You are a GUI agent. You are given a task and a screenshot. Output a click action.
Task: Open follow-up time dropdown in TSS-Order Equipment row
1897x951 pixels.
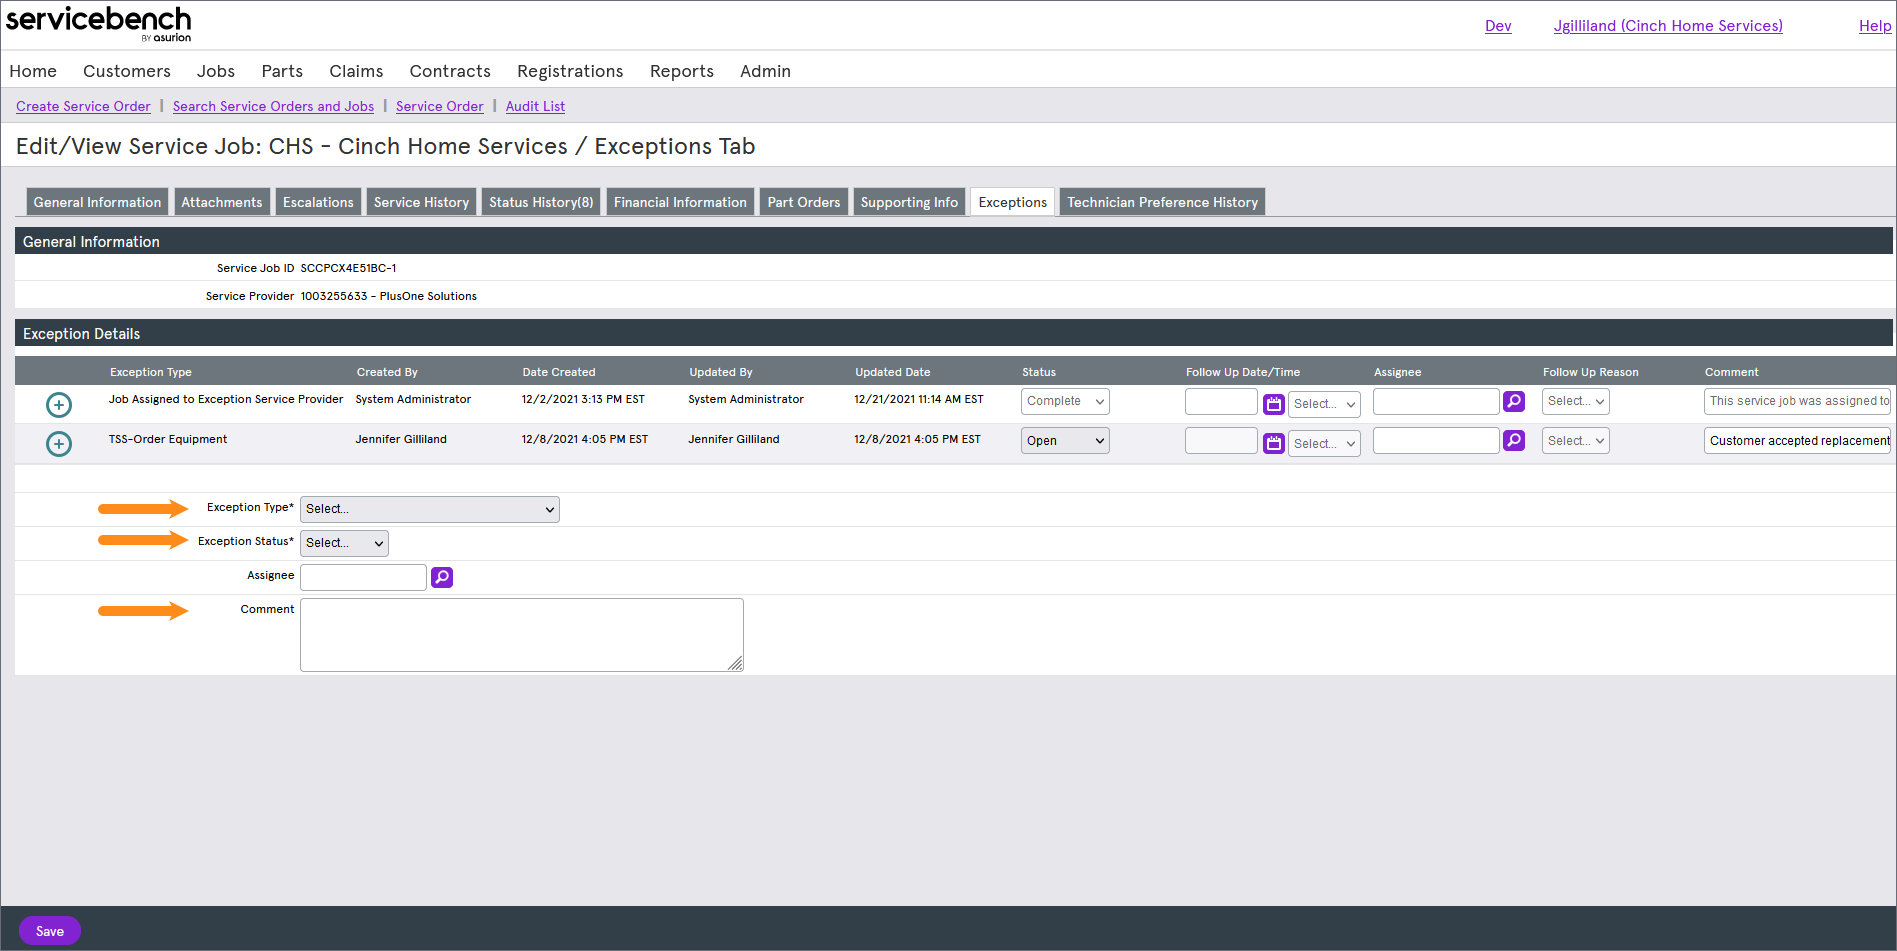tap(1324, 444)
